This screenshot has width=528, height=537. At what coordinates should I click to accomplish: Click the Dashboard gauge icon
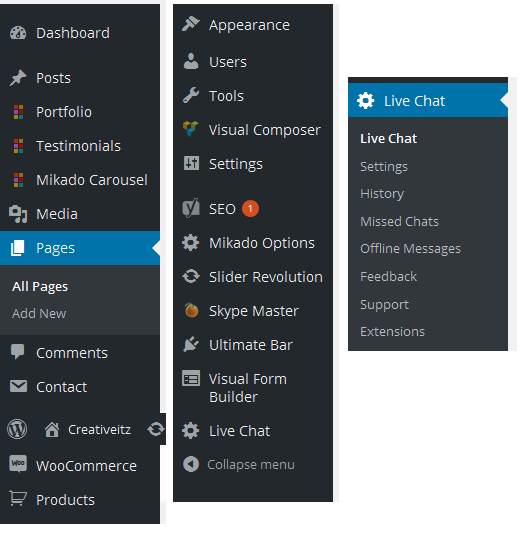pyautogui.click(x=18, y=33)
